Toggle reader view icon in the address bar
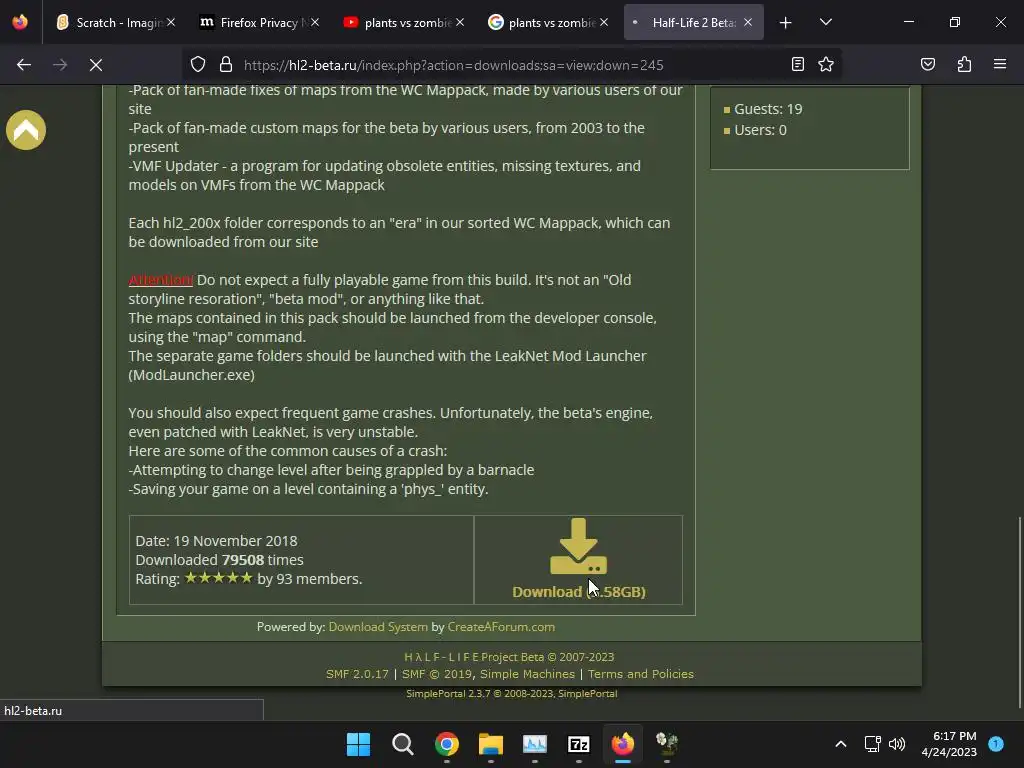 pyautogui.click(x=797, y=64)
